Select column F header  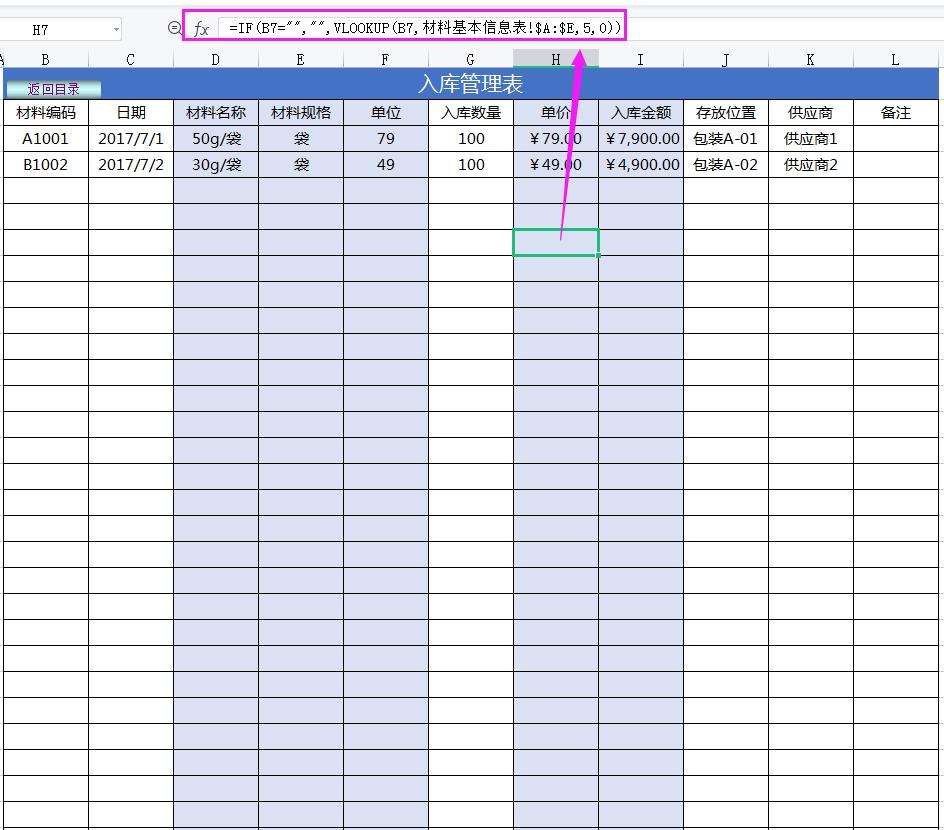(x=385, y=60)
